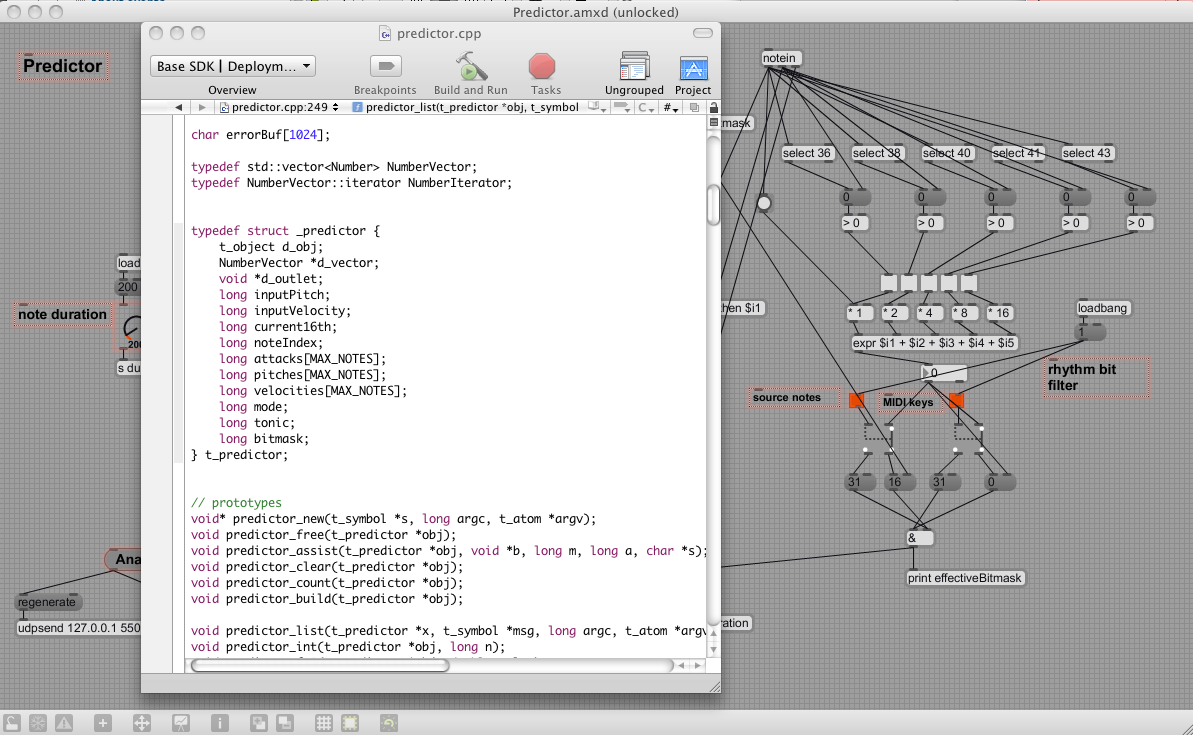
Task: Click the four-arrow move icon in patcher toolbar
Action: click(142, 723)
